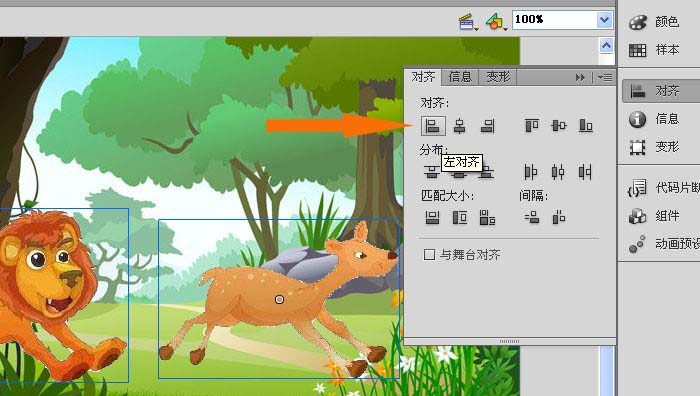The height and width of the screenshot is (396, 700).
Task: Switch to the 对齐 tab
Action: coord(423,77)
